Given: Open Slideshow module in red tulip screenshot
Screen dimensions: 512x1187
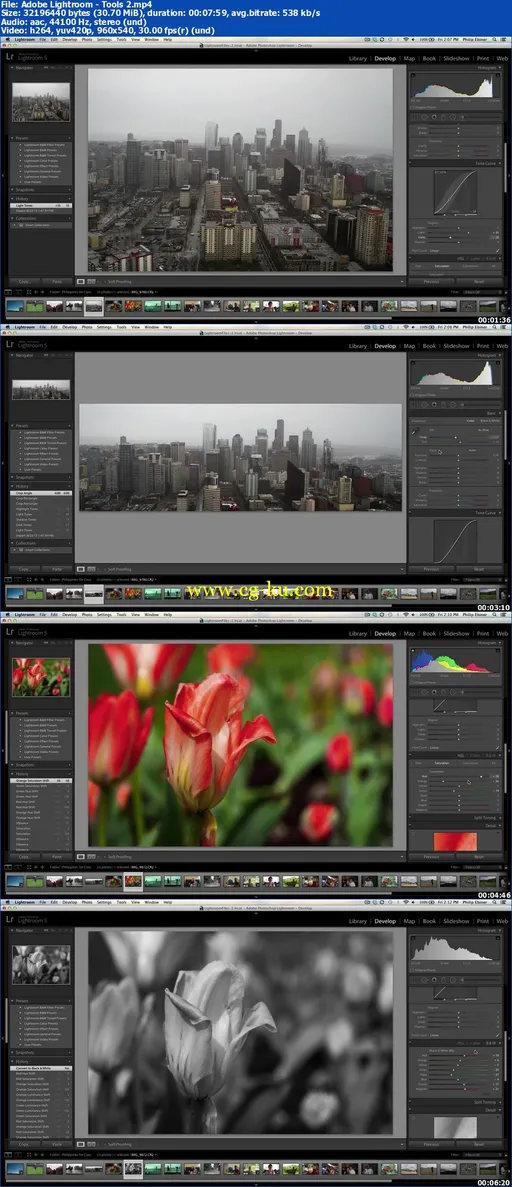Looking at the screenshot, I should [x=456, y=634].
